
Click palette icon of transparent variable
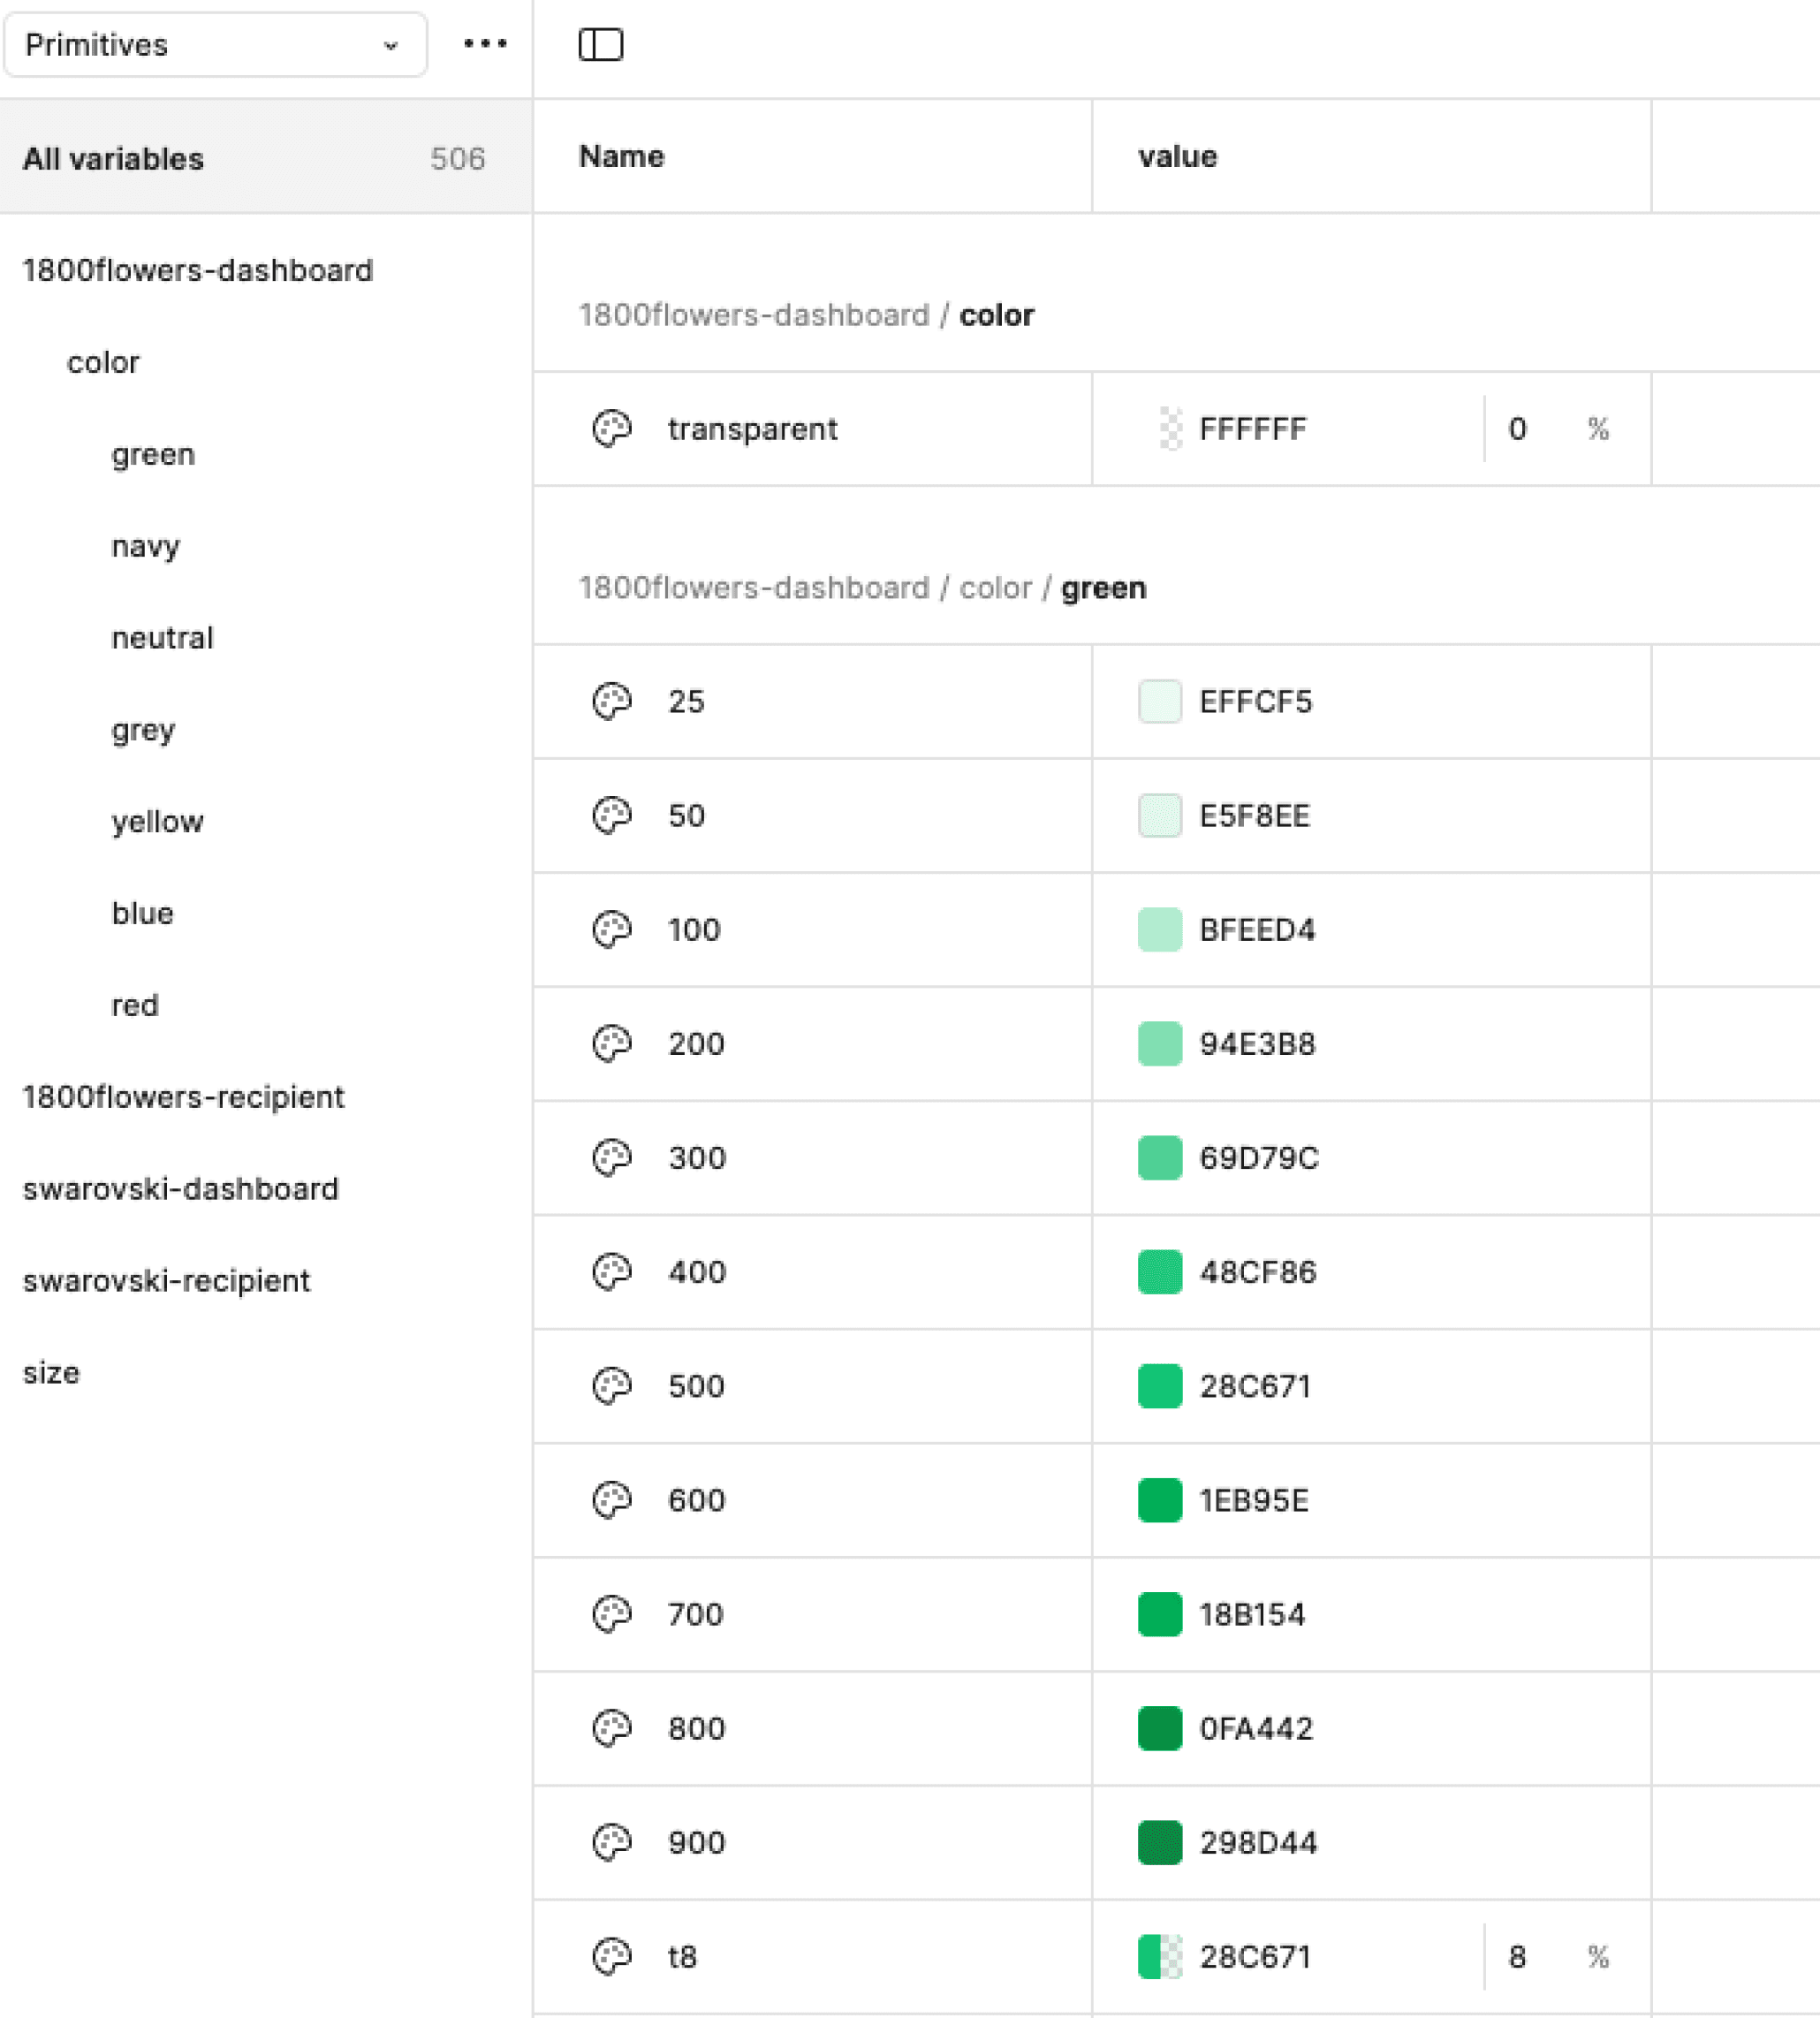(612, 429)
